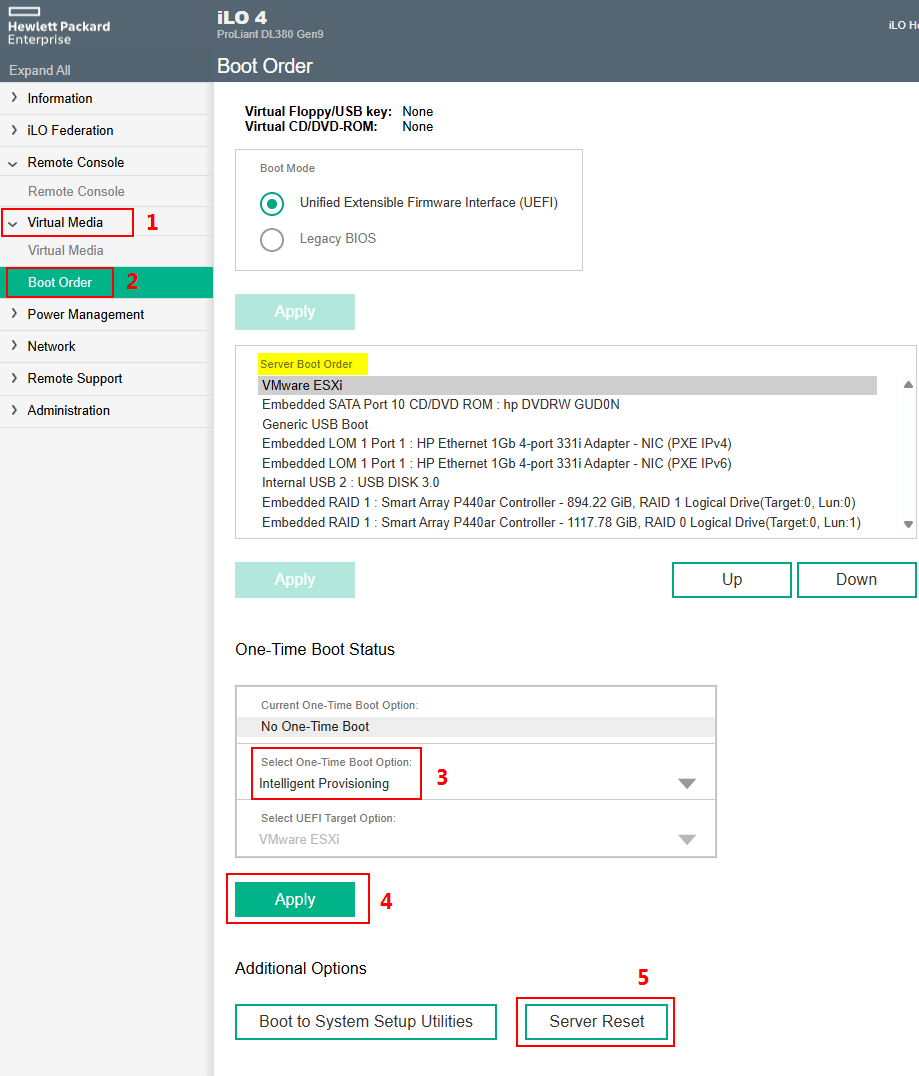Expand the Power Management chevron
The image size is (919, 1076).
(x=14, y=314)
